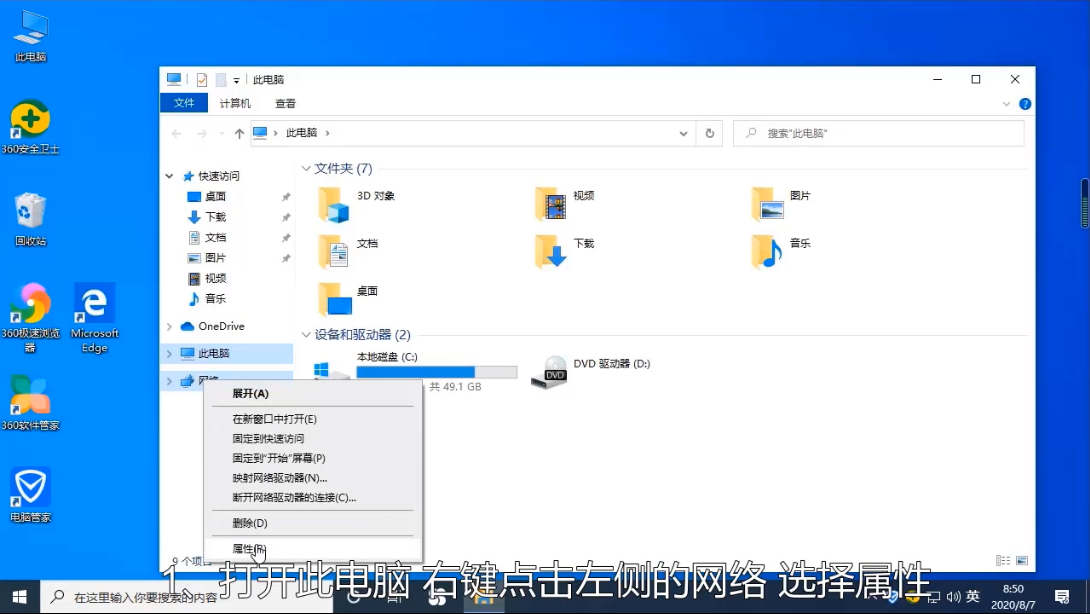This screenshot has width=1090, height=614.
Task: Click the 搜索"此电脑" search box
Action: click(x=879, y=133)
